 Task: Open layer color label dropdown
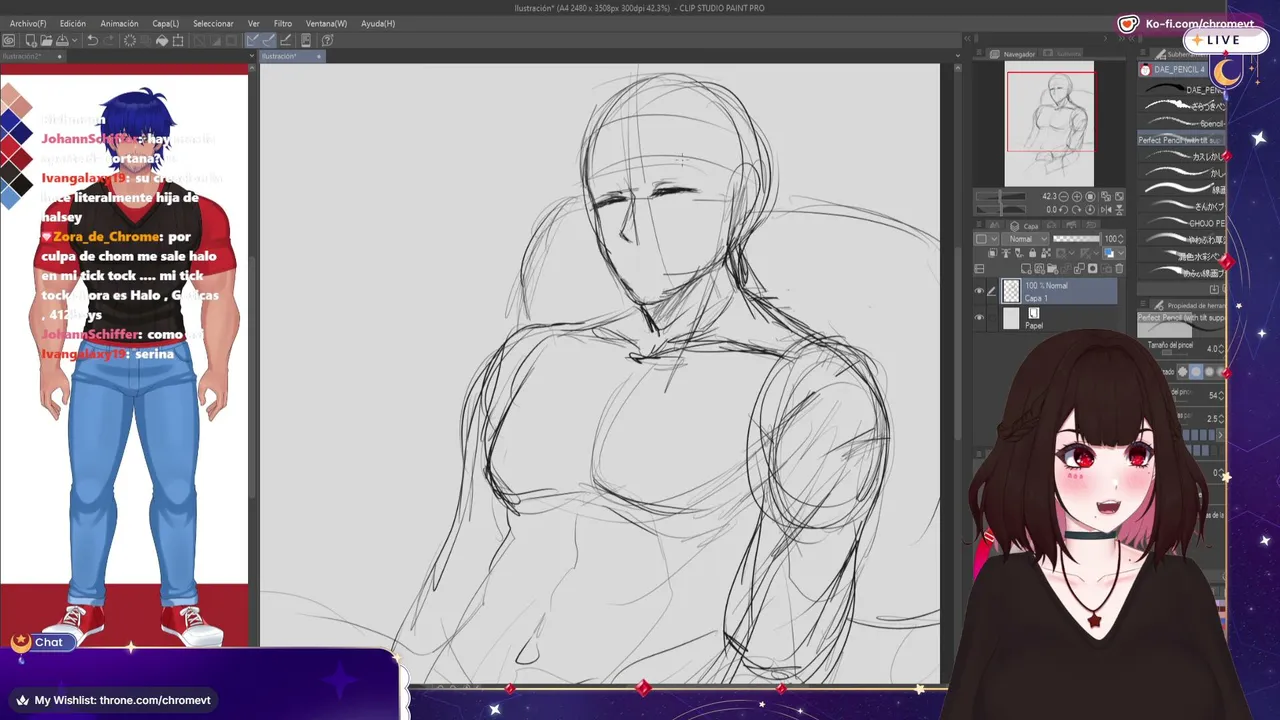(987, 239)
